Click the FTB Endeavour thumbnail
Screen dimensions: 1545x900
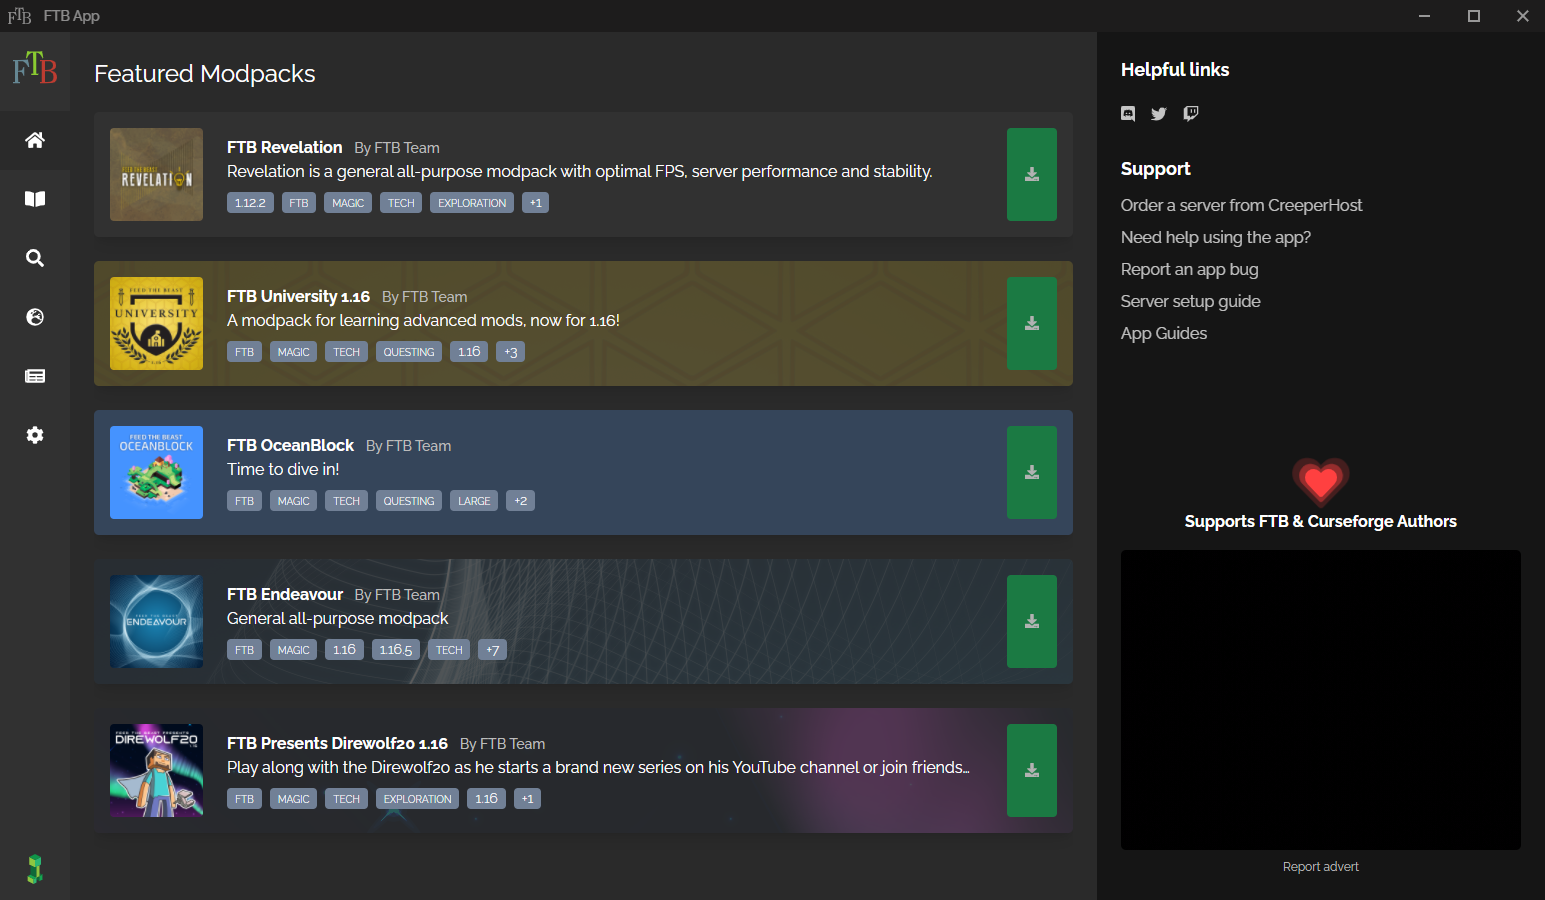click(x=156, y=621)
